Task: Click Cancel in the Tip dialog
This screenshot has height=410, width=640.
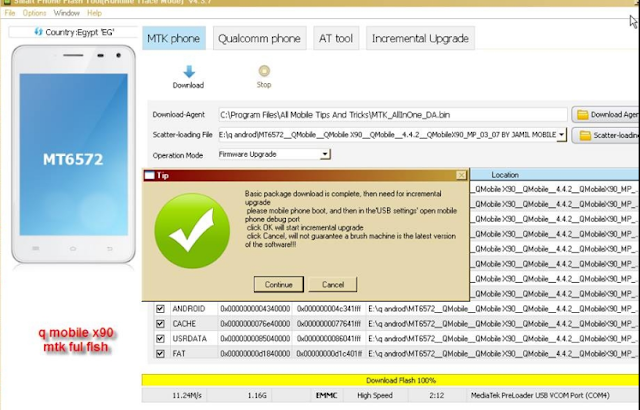Action: click(x=333, y=284)
